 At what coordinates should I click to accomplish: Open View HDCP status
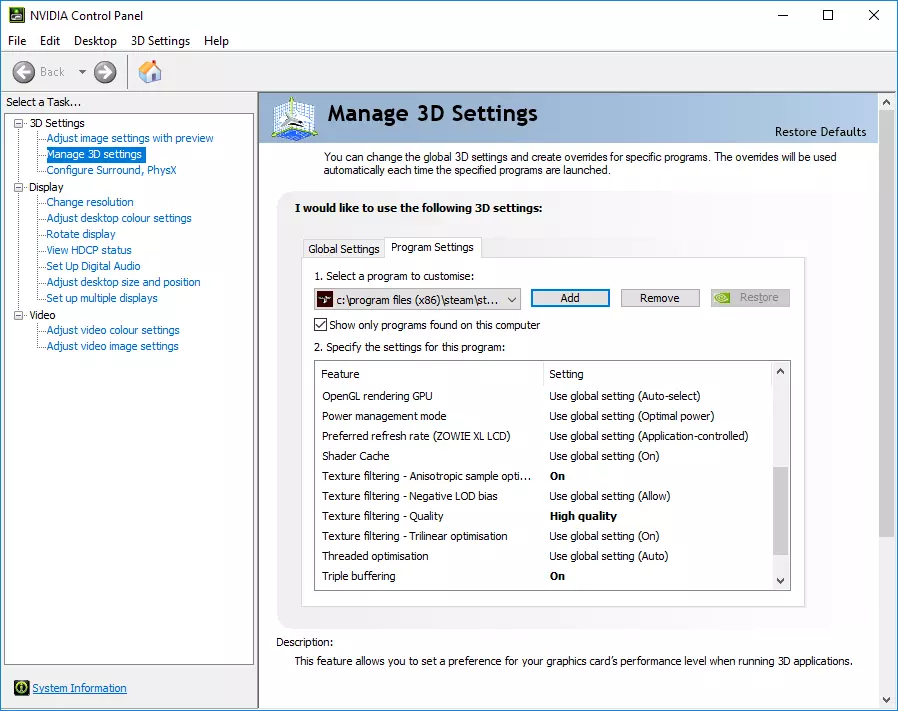pyautogui.click(x=89, y=250)
